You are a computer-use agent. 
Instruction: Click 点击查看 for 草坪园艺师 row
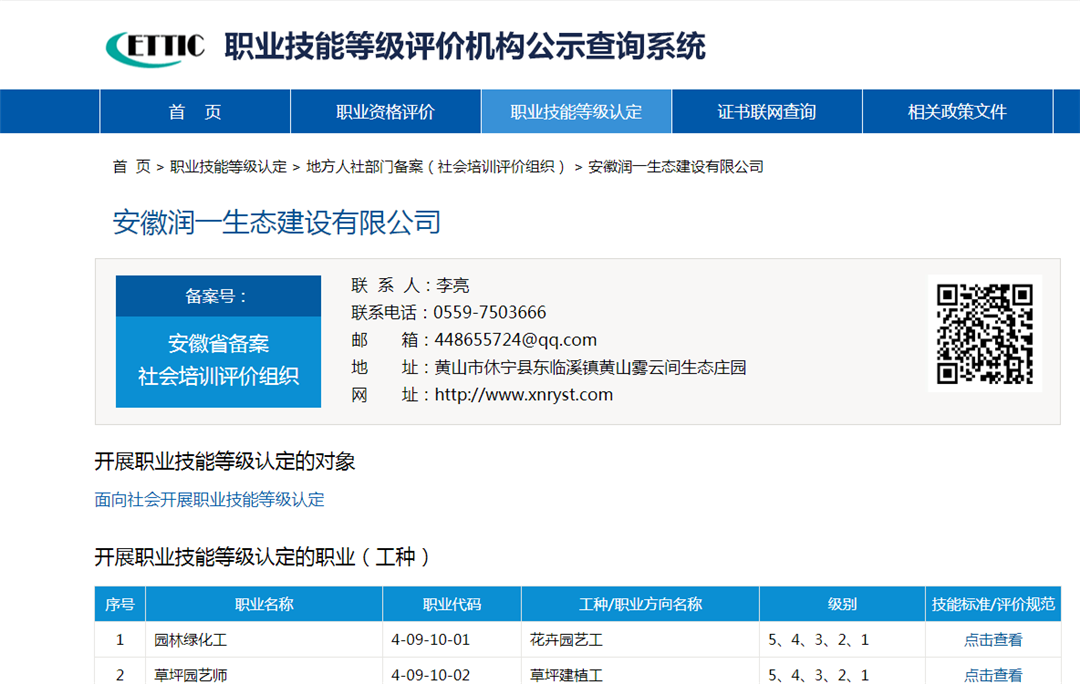point(993,675)
